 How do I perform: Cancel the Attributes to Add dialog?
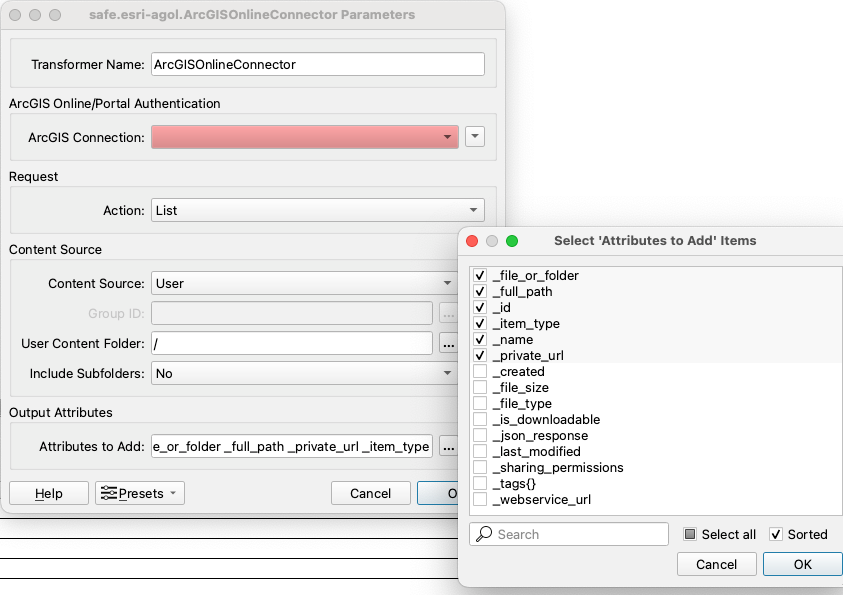[717, 564]
